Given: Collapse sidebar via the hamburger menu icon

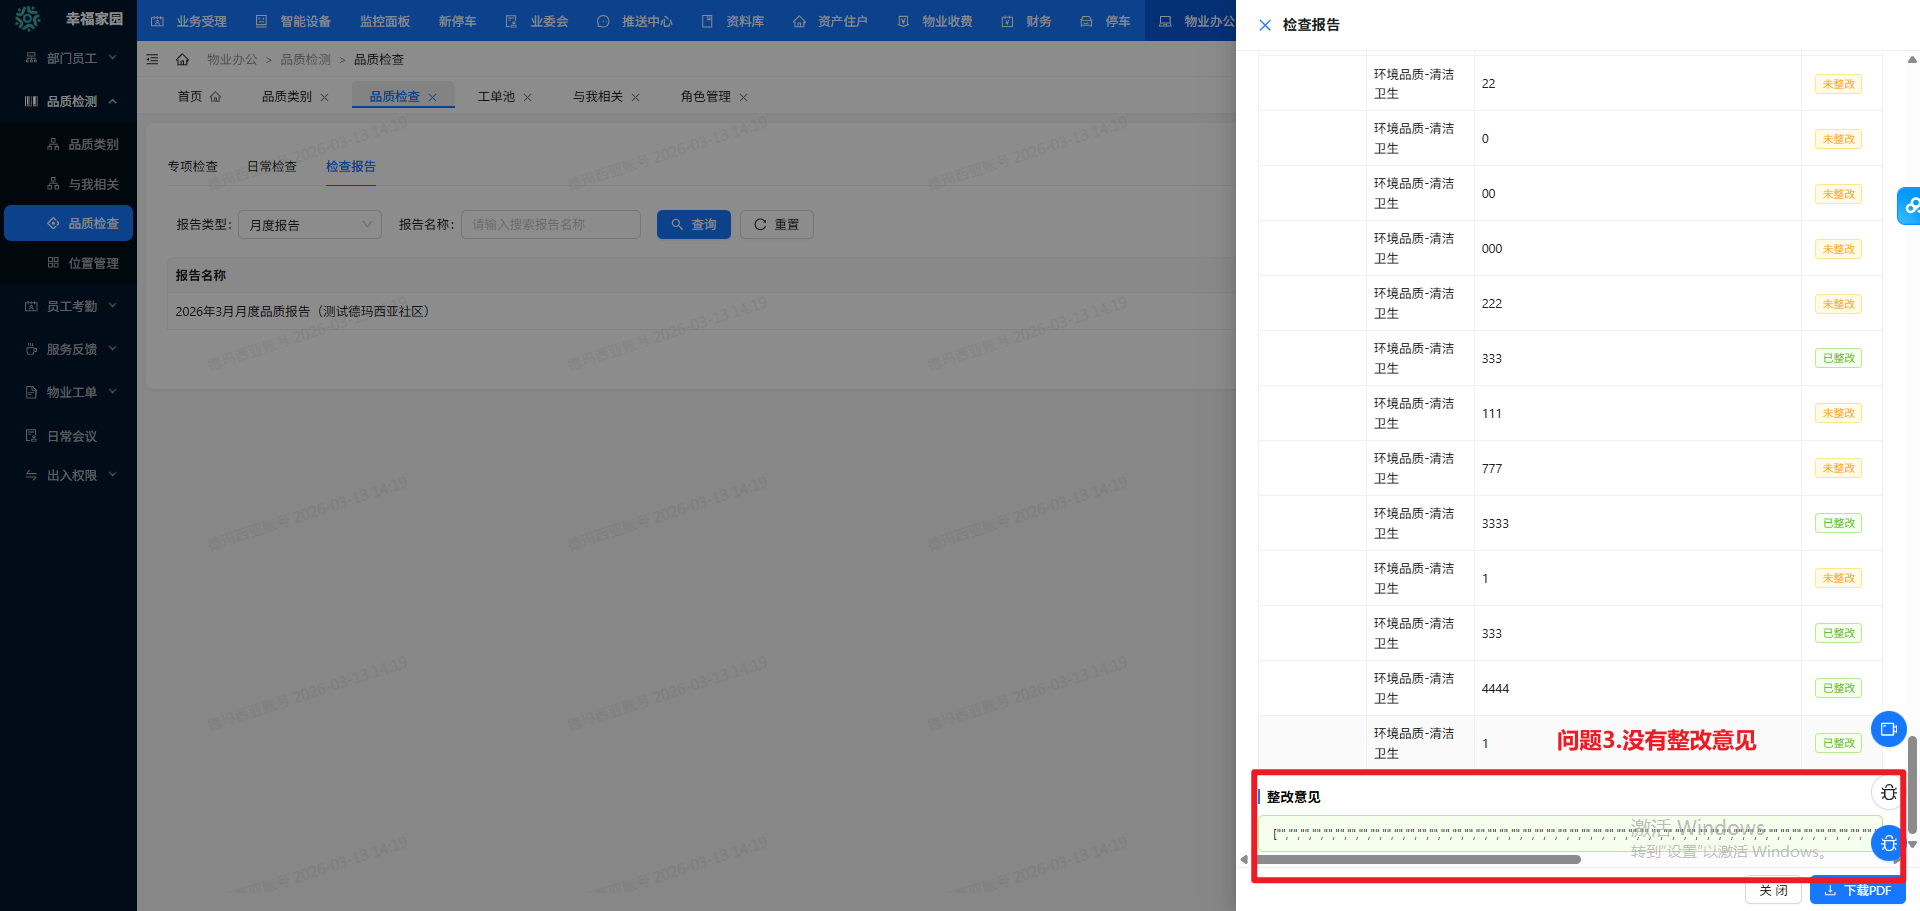Looking at the screenshot, I should [x=153, y=60].
